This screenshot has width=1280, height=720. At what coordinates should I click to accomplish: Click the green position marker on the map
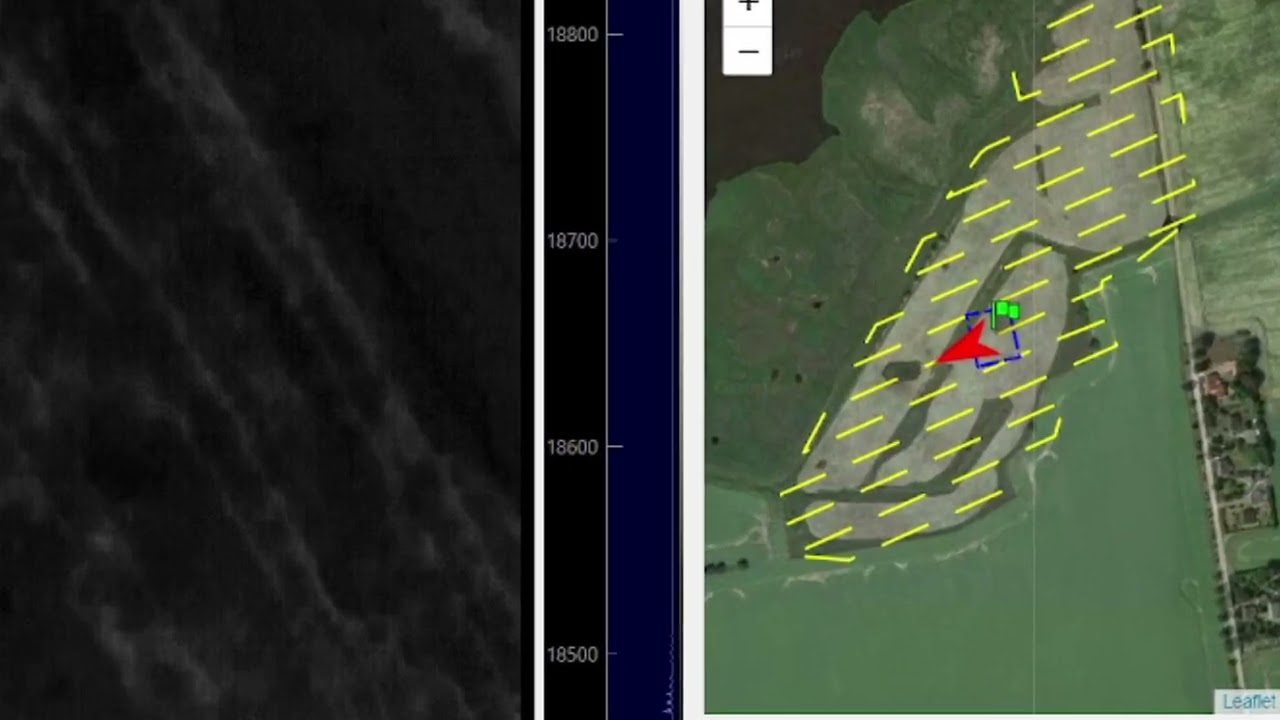(1006, 312)
